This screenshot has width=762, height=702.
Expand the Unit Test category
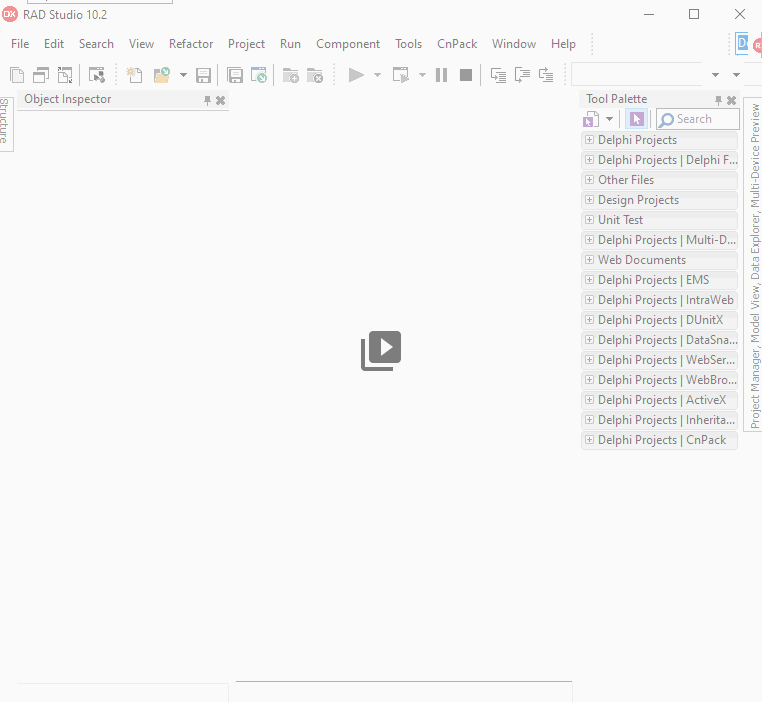tap(589, 220)
